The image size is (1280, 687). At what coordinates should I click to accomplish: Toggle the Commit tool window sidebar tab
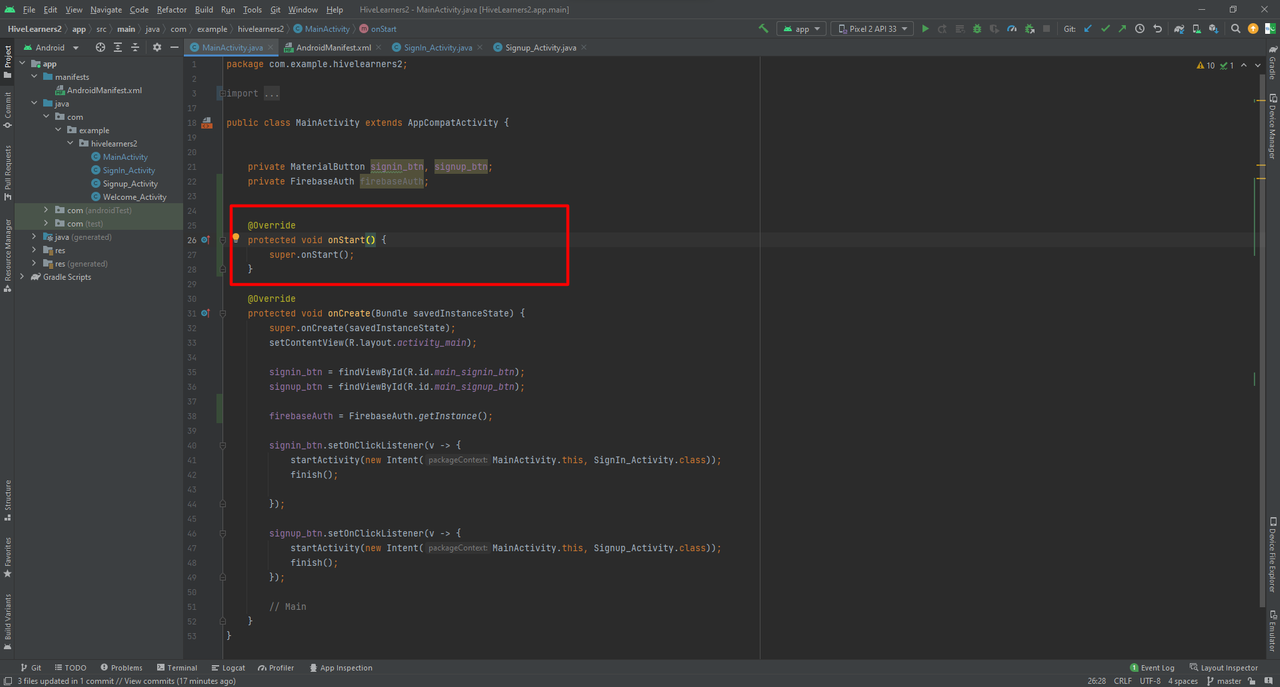pos(8,110)
